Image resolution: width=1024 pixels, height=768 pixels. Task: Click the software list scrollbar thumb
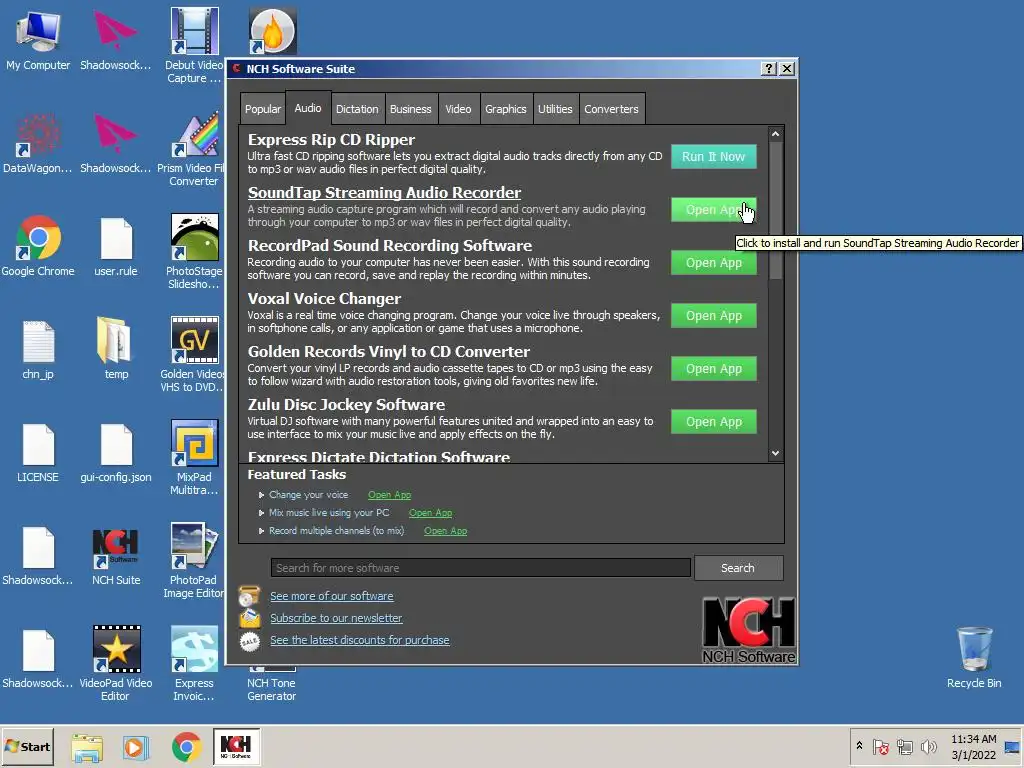pos(775,210)
